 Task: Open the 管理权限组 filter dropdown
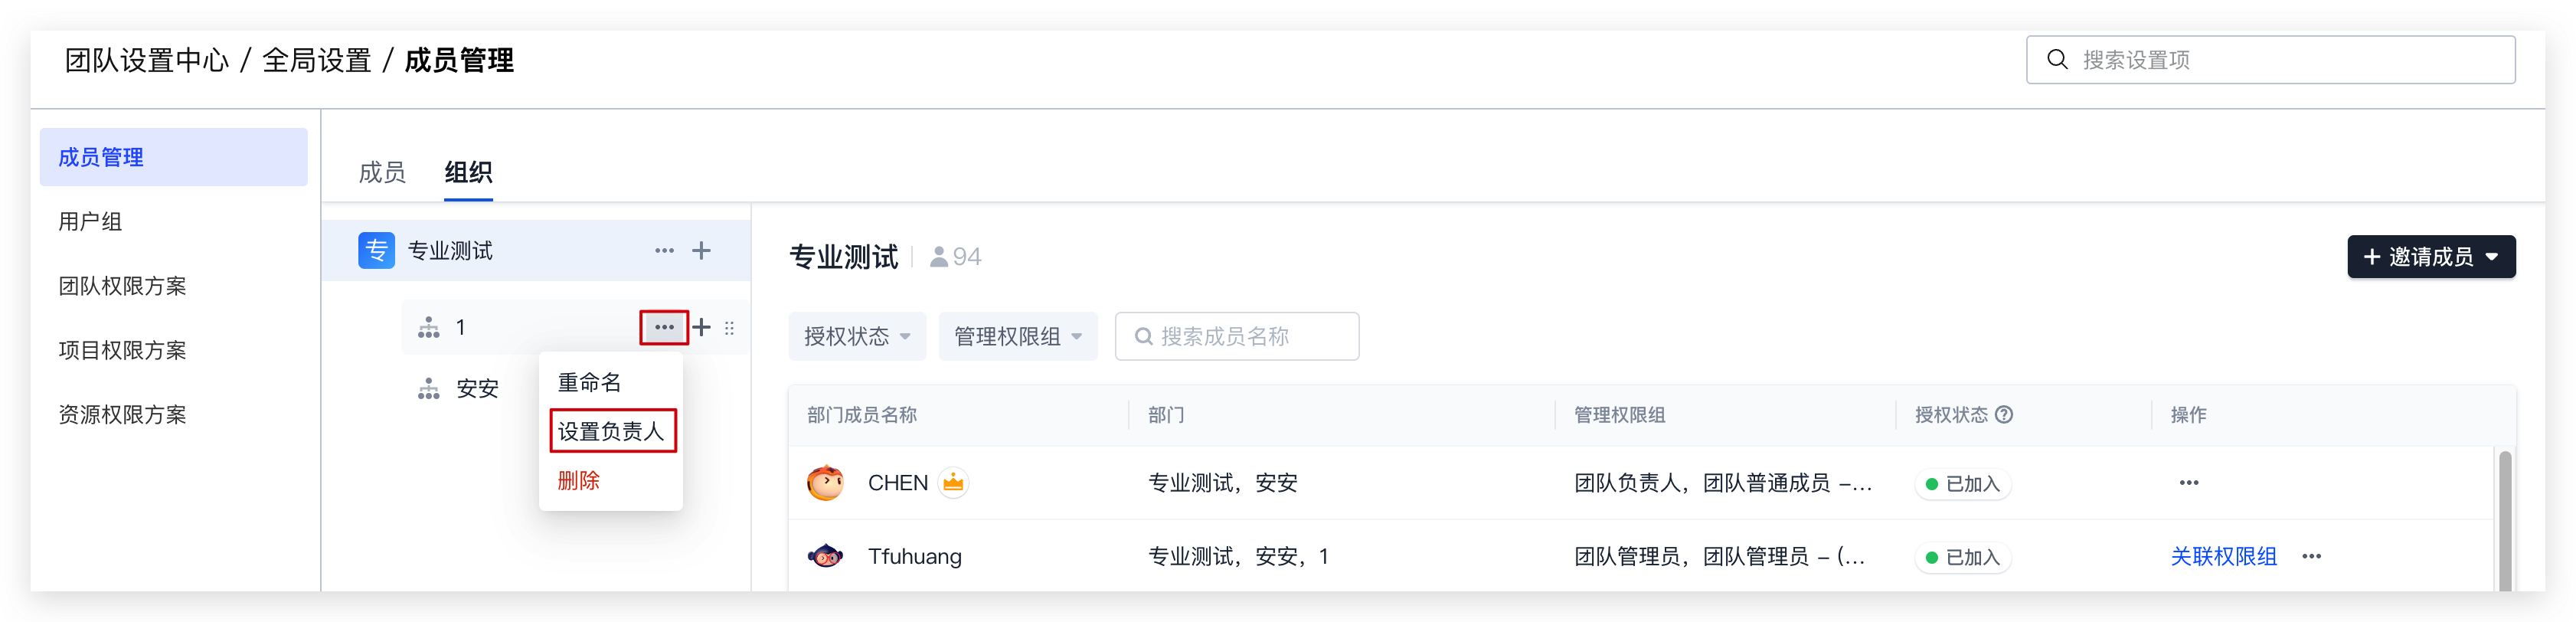(1018, 337)
